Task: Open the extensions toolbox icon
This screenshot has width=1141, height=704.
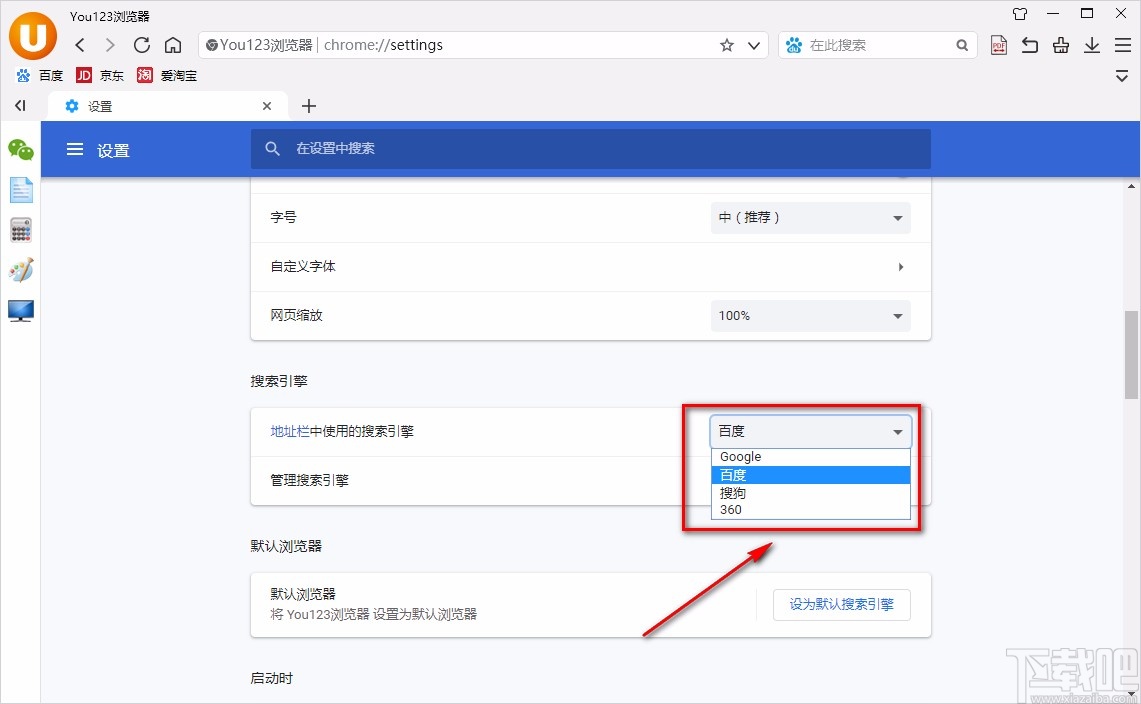Action: 1061,45
